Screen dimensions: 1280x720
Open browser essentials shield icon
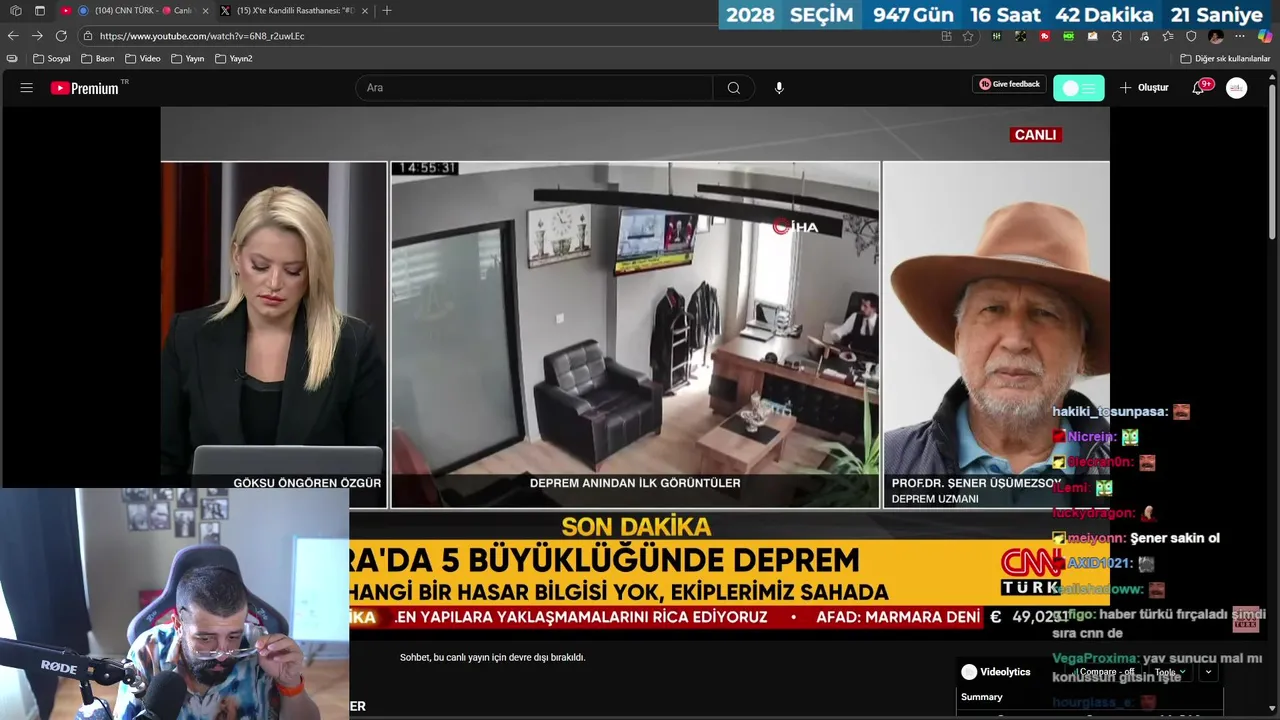click(x=1190, y=36)
